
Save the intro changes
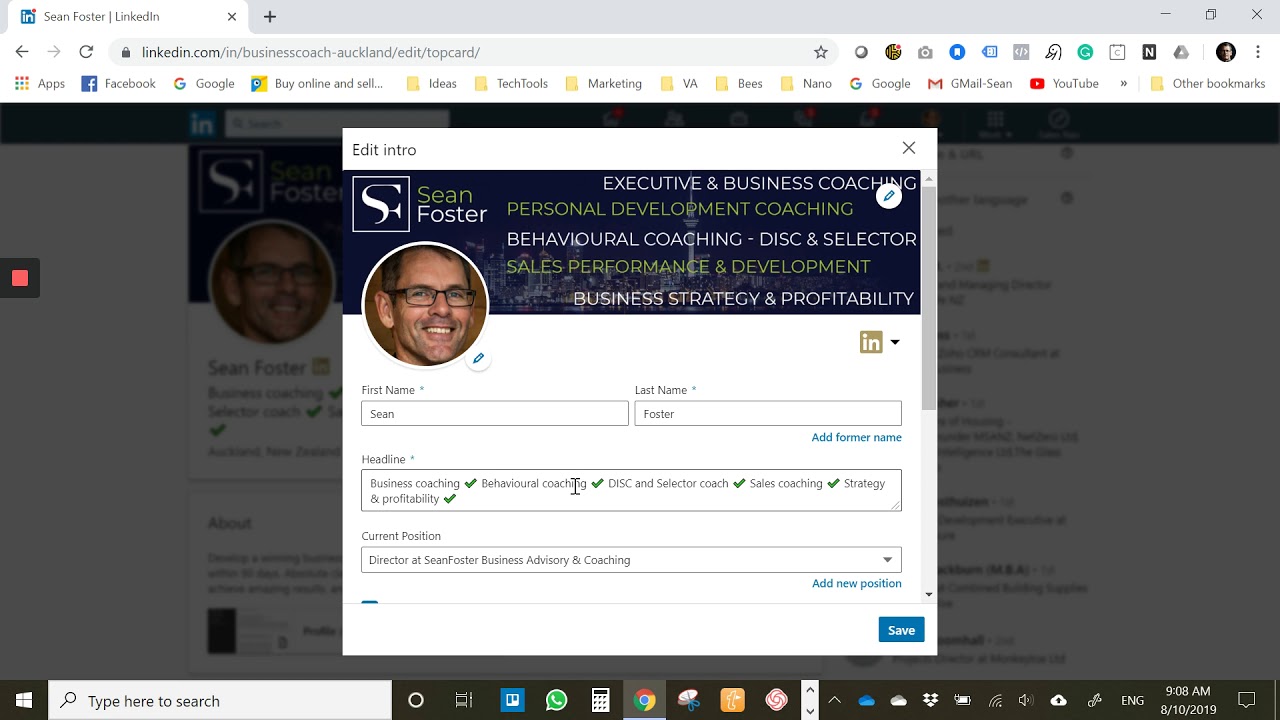[901, 630]
